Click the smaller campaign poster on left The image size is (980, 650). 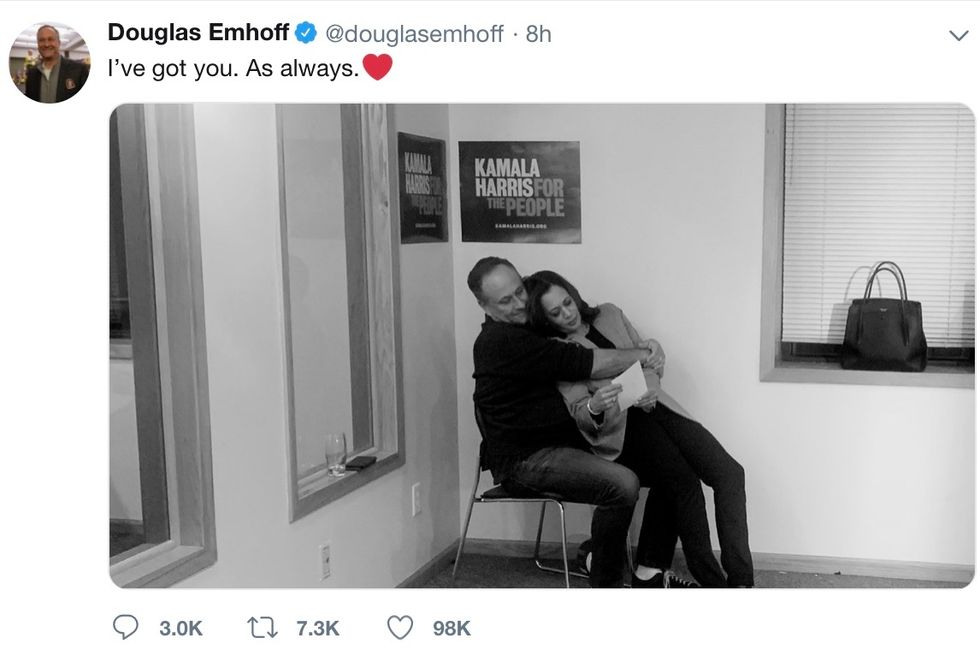[x=422, y=187]
